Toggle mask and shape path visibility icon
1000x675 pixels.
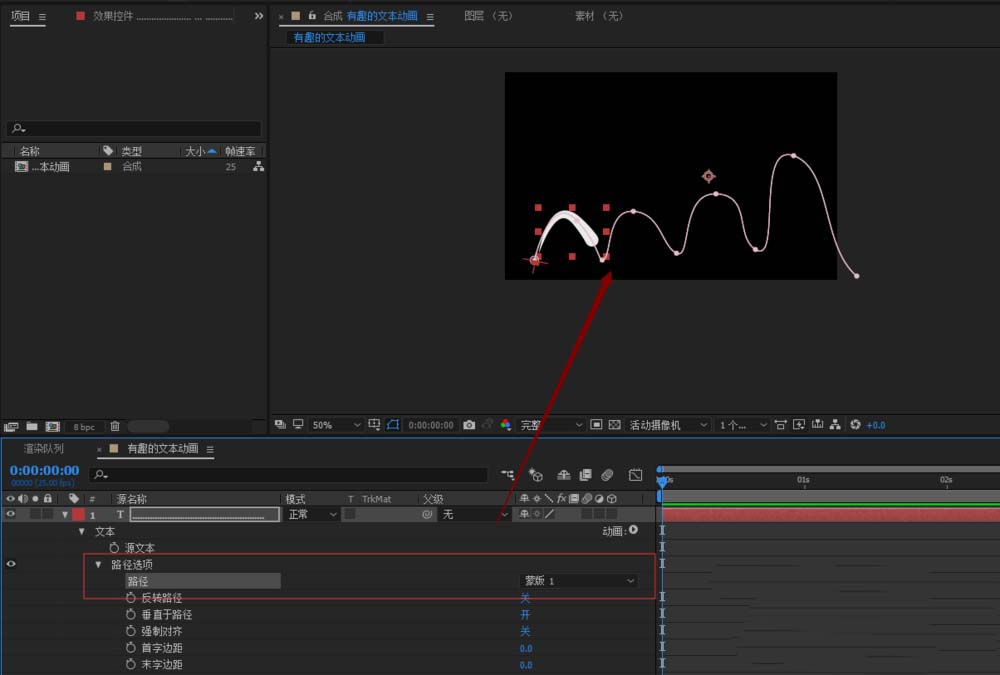click(x=394, y=425)
